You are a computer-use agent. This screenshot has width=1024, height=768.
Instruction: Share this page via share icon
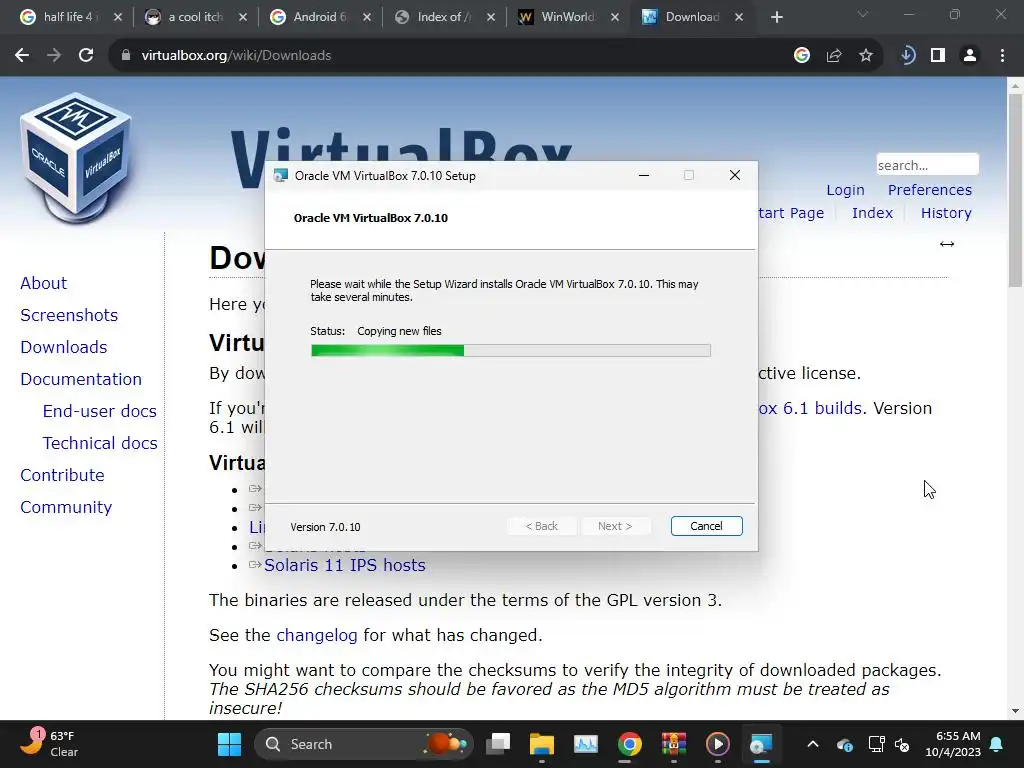[834, 56]
